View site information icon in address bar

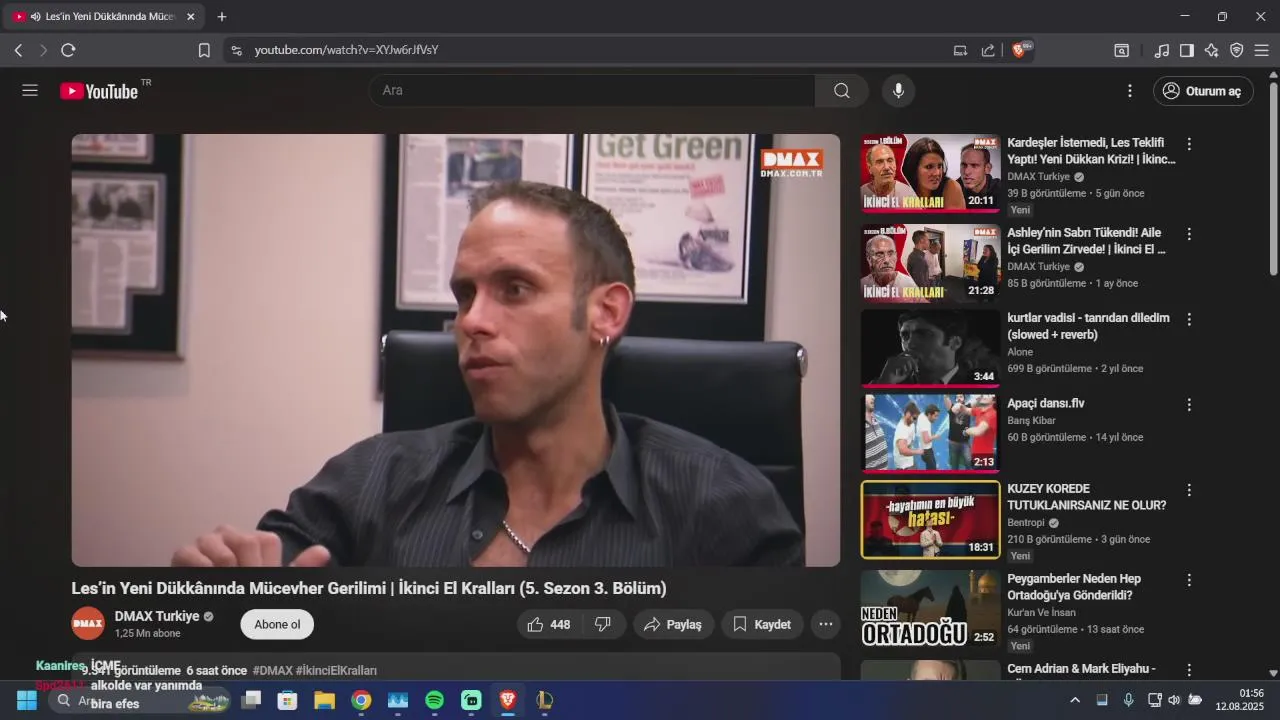(235, 50)
